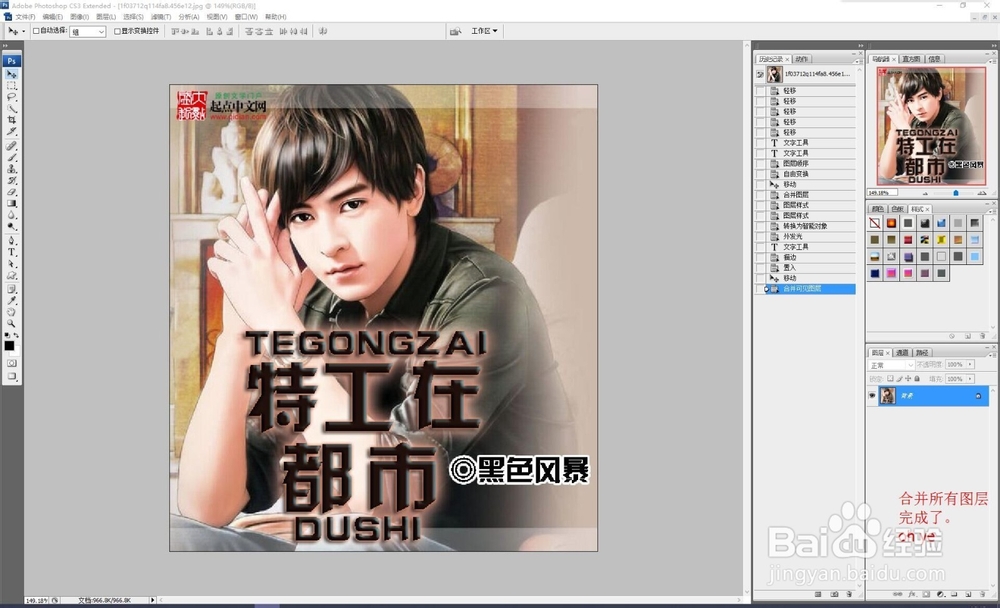Click the status bar zoom 149.18% field
The width and height of the screenshot is (1000, 608).
tap(36, 600)
